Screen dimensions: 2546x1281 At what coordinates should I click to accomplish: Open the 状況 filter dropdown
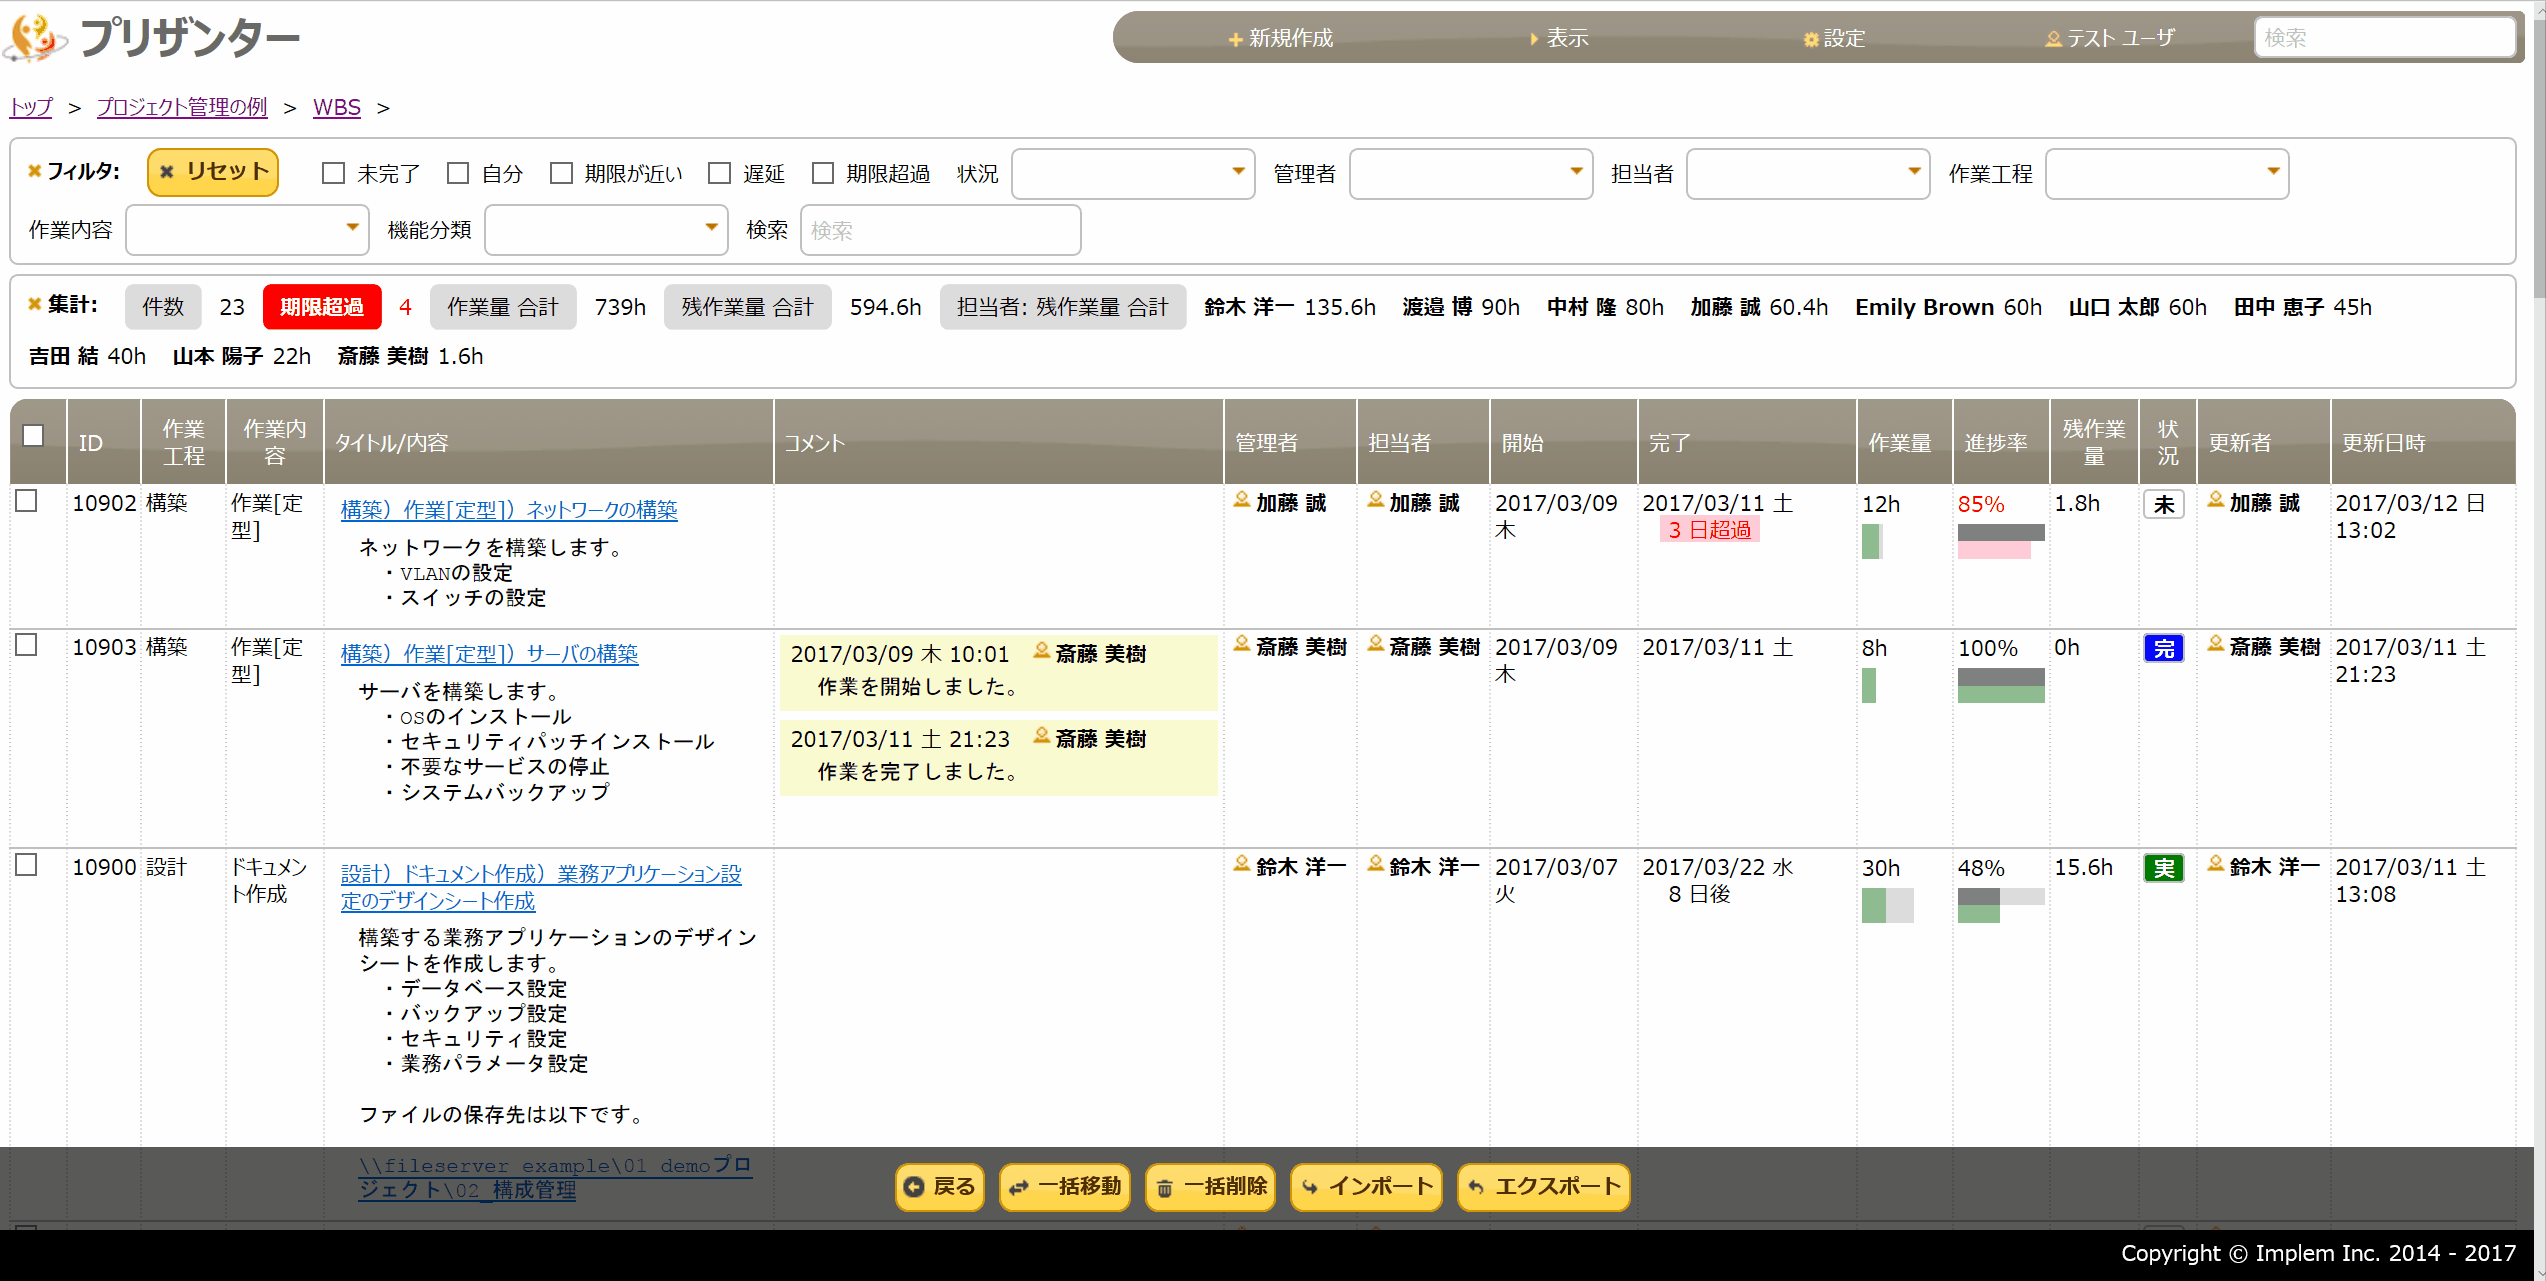1133,174
